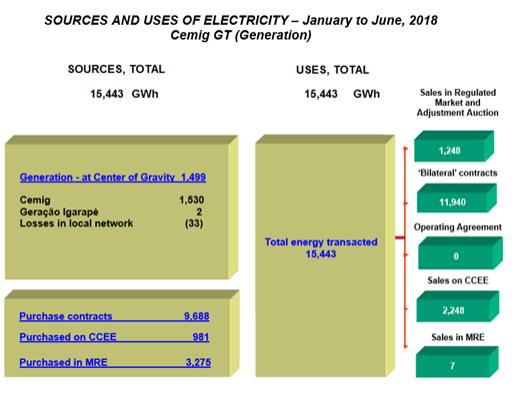Open the Generation - at Center of Gravity link
This screenshot has width=515, height=408.
tap(113, 177)
